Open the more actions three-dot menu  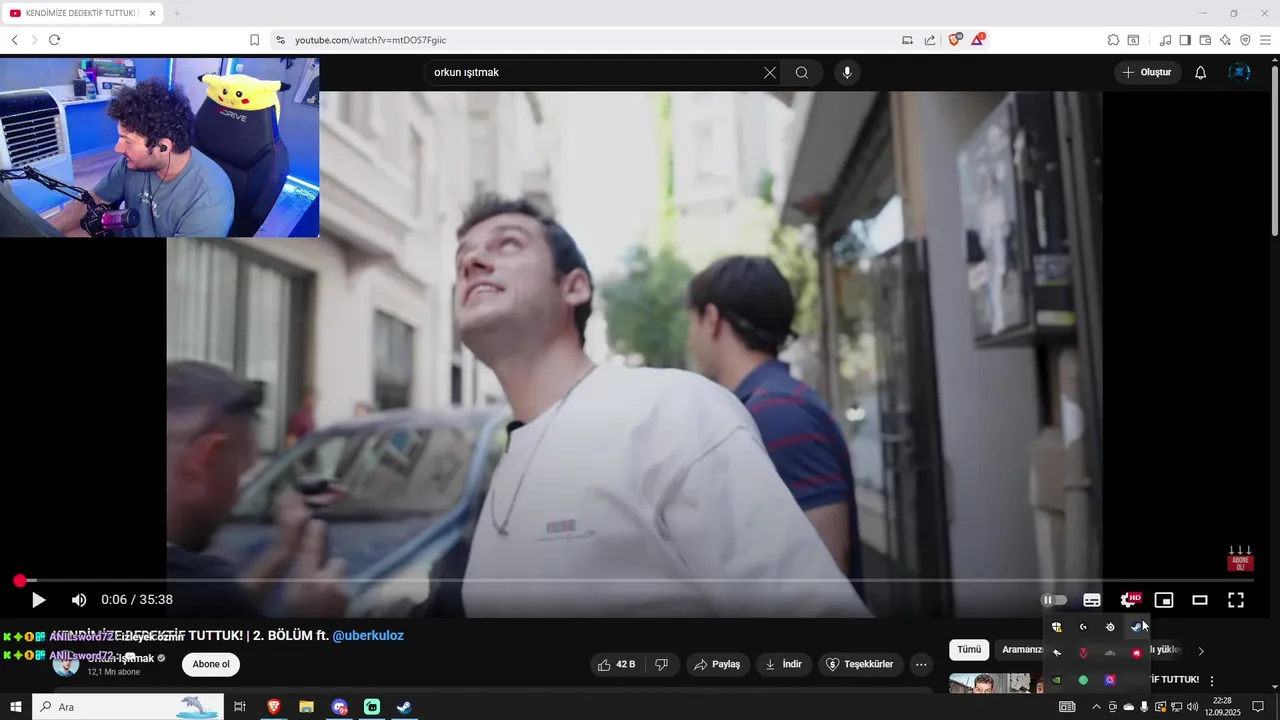(921, 664)
